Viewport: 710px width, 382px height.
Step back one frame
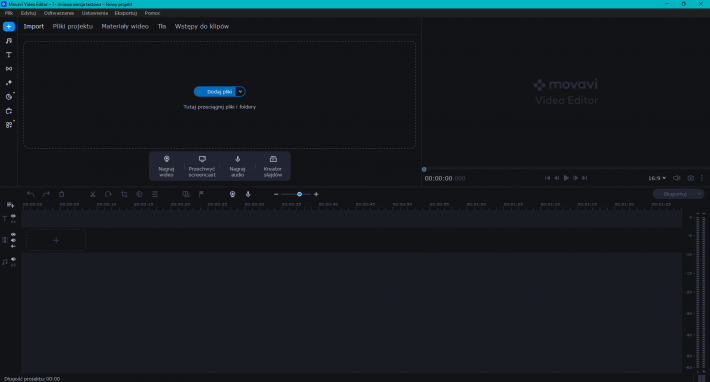click(557, 178)
